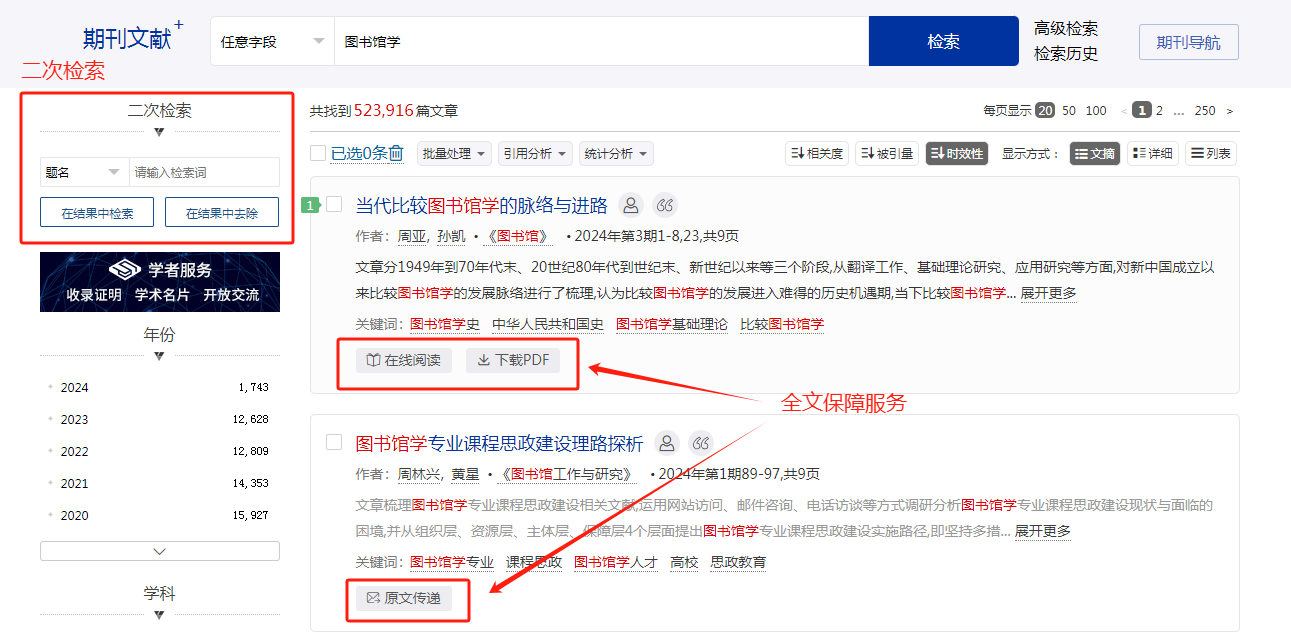Sort results by 被引量
This screenshot has height=639, width=1291.
(887, 153)
